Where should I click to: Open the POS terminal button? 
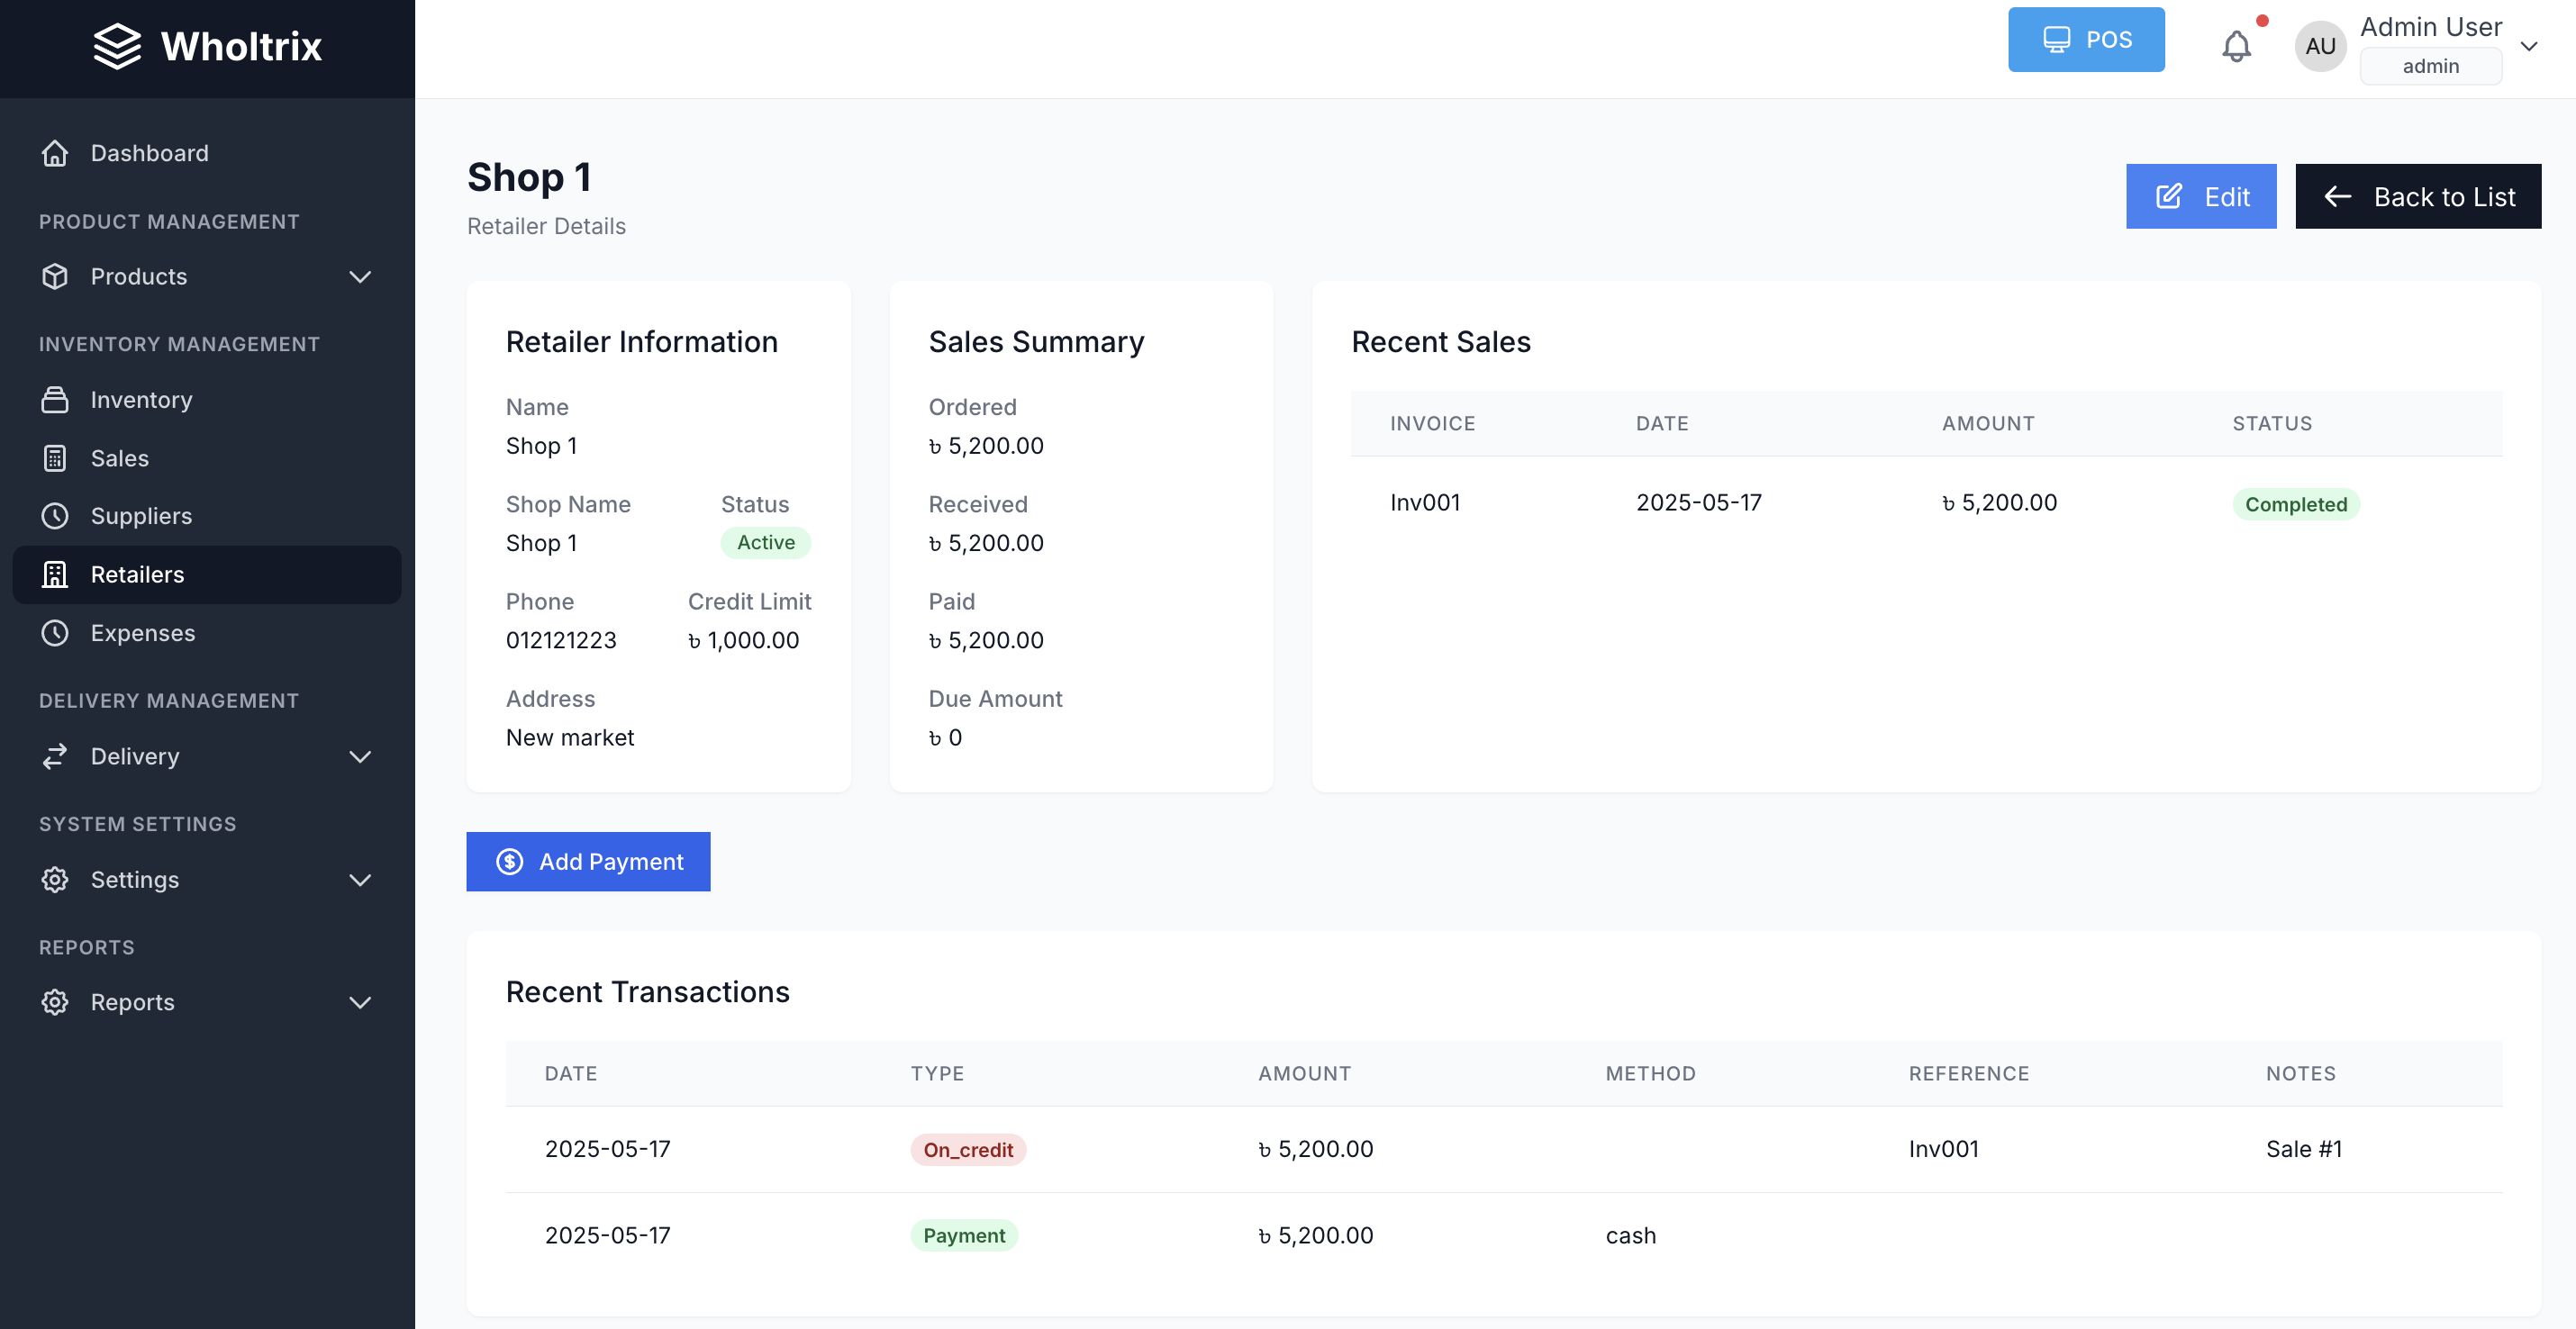[2085, 40]
